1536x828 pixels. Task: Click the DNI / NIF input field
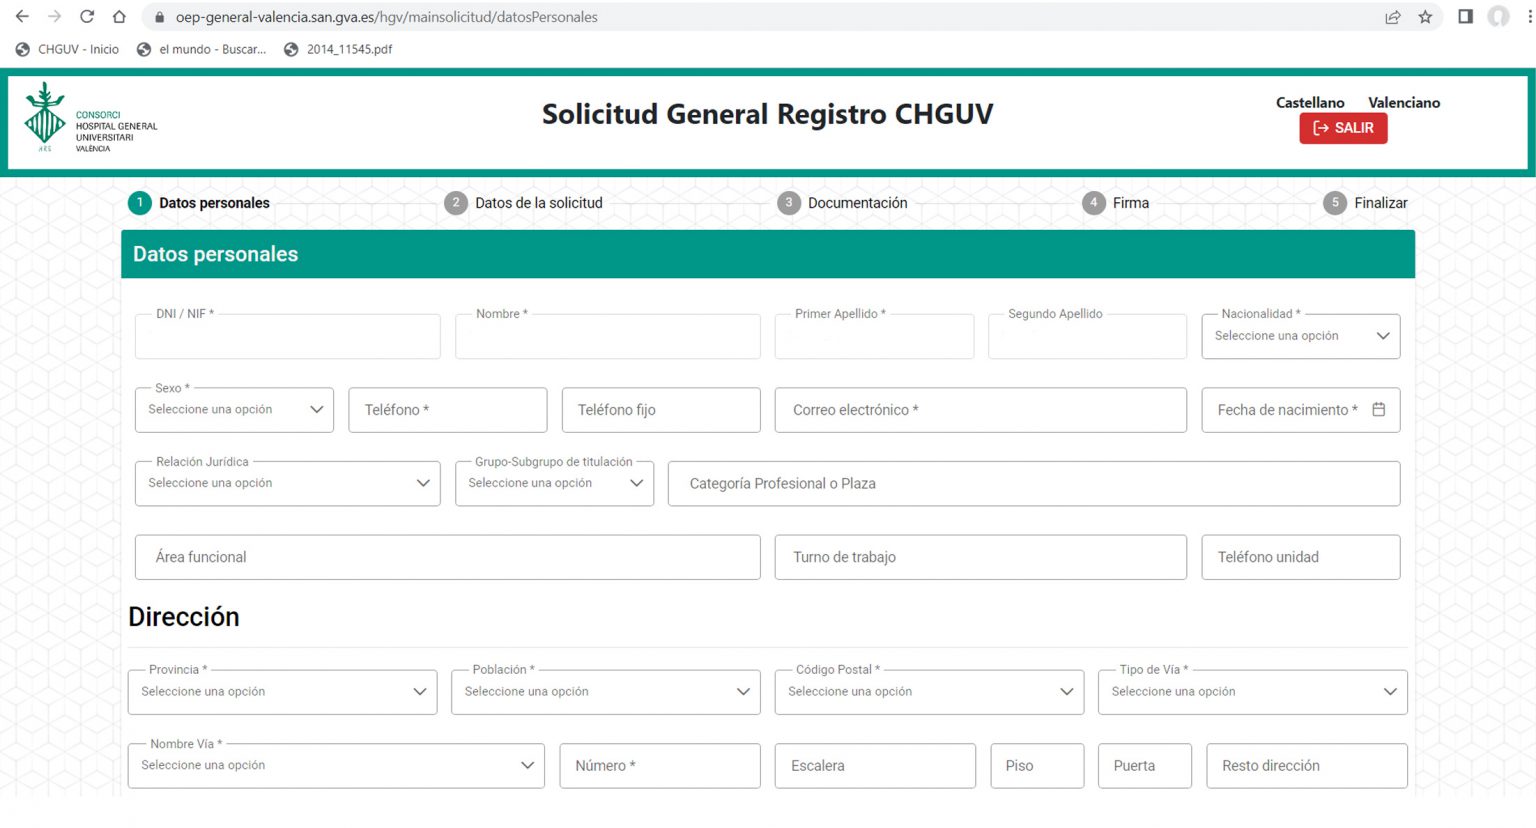click(287, 338)
